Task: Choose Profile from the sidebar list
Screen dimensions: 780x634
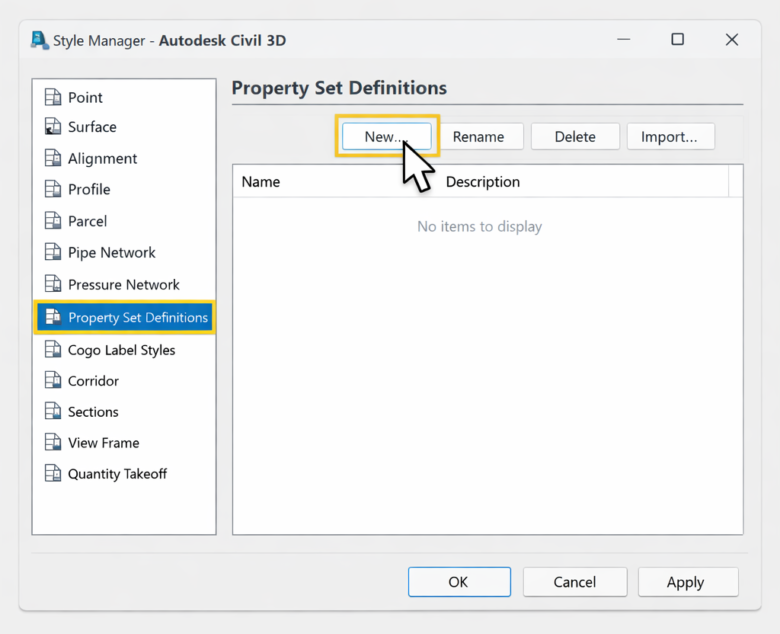Action: coord(124,189)
